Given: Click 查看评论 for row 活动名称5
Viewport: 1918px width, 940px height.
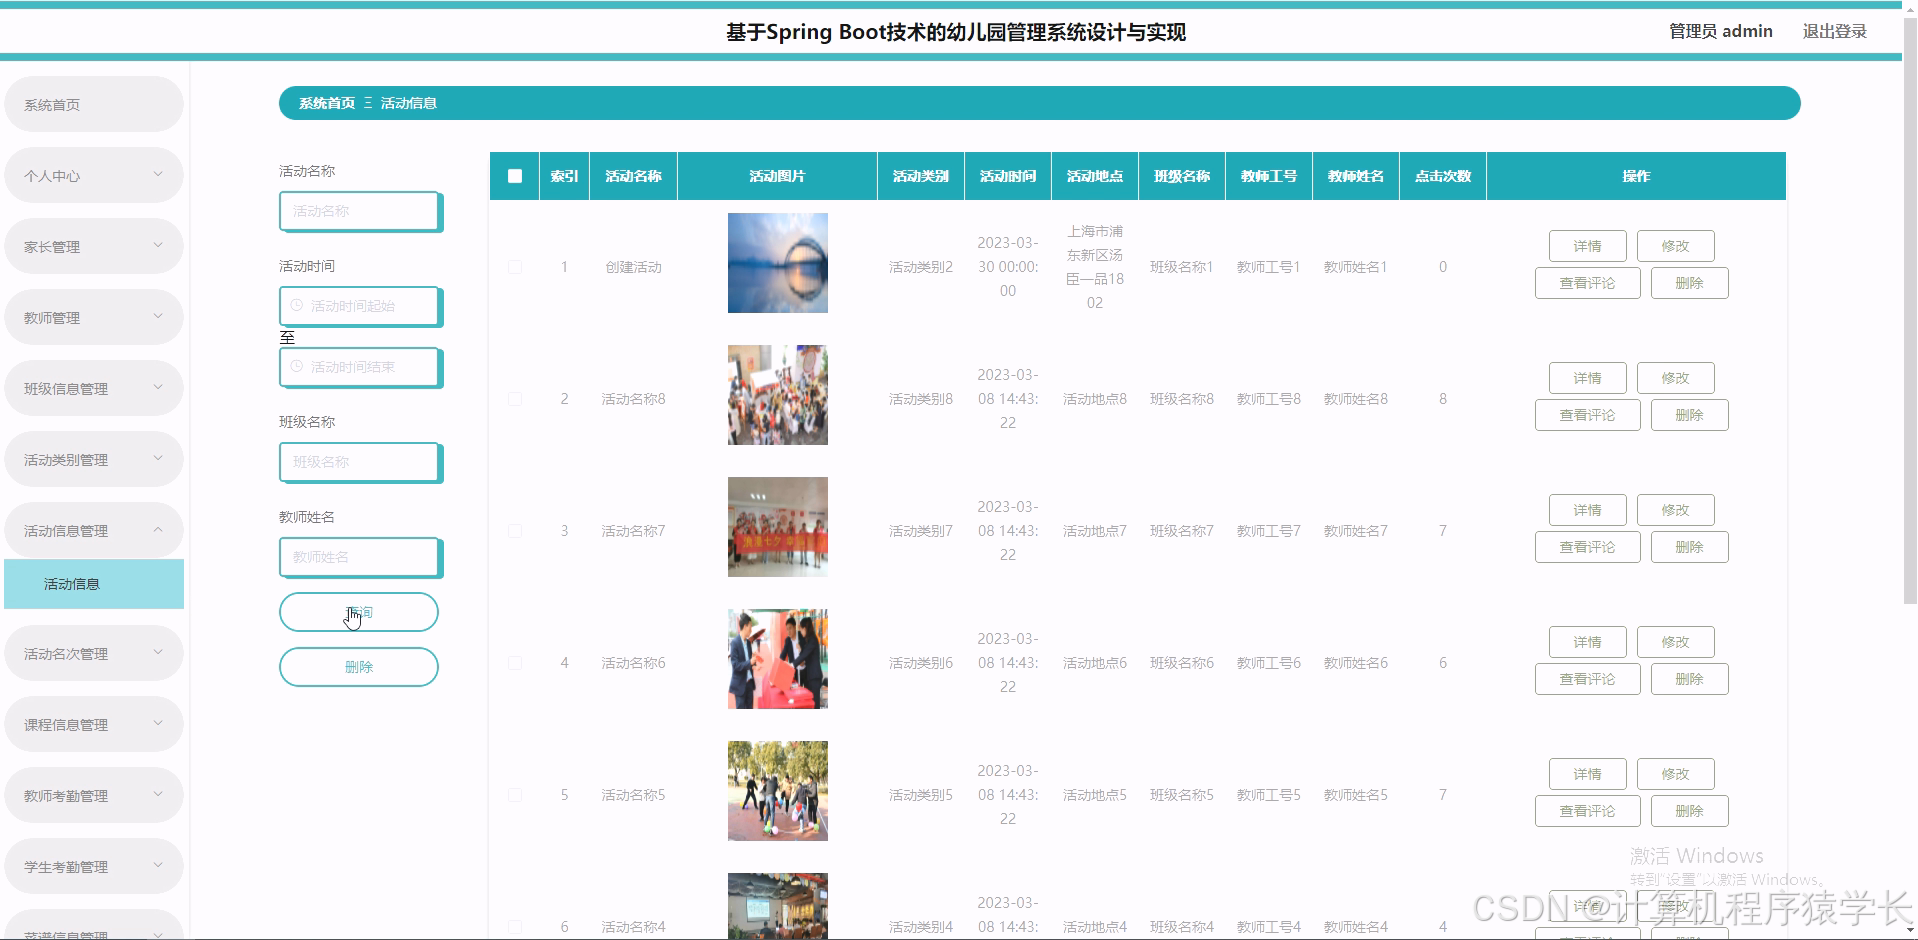Looking at the screenshot, I should [1587, 811].
